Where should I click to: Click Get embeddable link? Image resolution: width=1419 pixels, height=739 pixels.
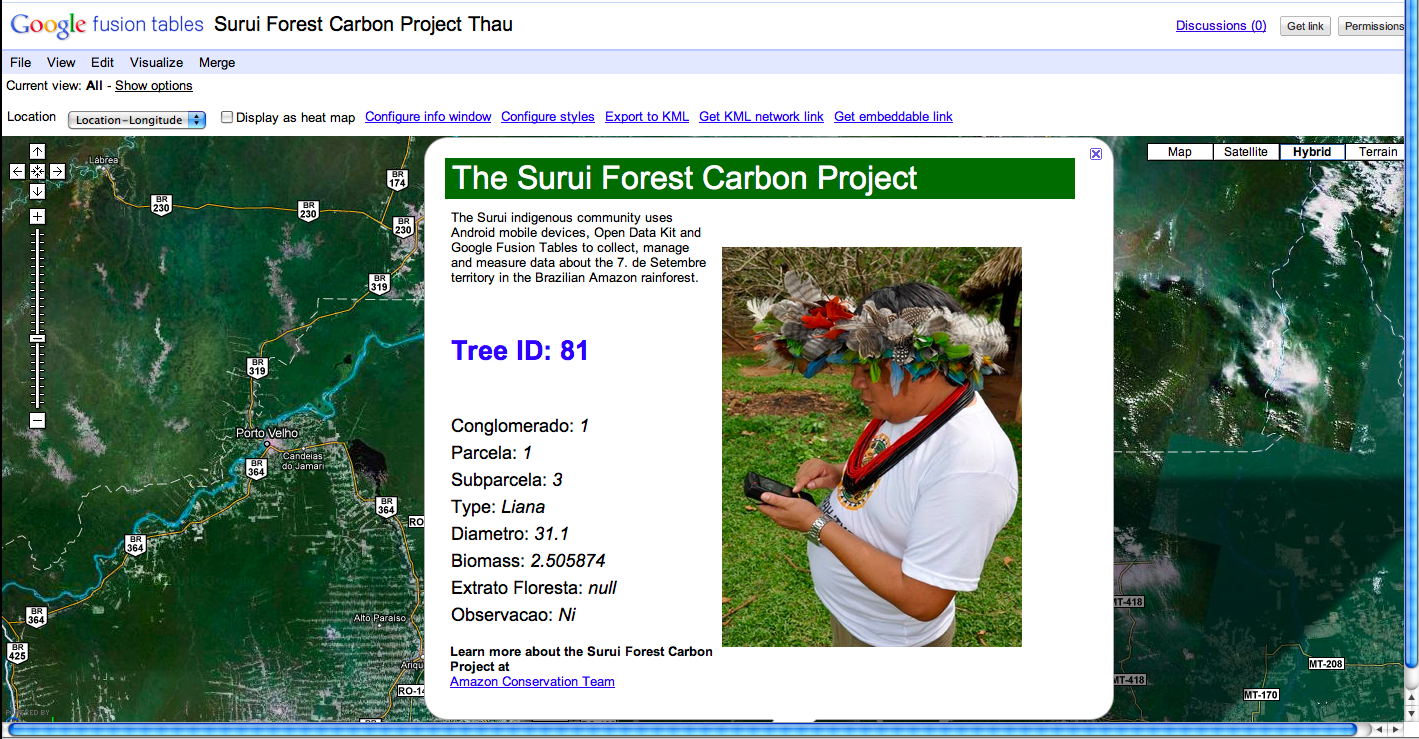[893, 117]
